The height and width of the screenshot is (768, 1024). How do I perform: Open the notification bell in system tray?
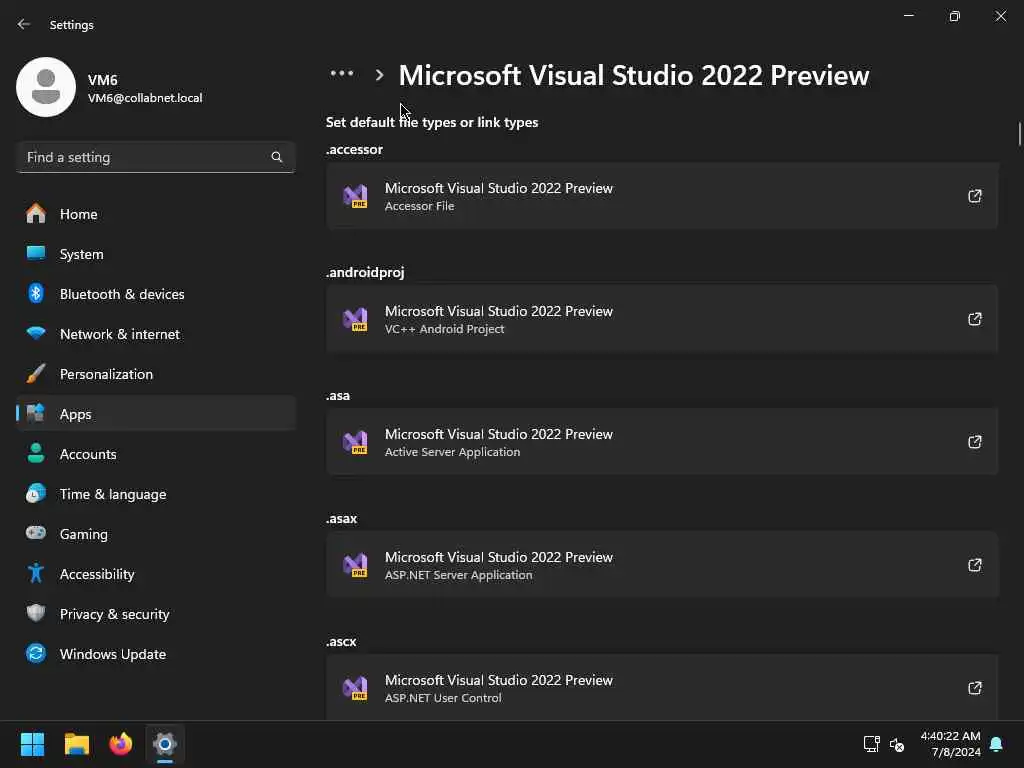[x=996, y=744]
